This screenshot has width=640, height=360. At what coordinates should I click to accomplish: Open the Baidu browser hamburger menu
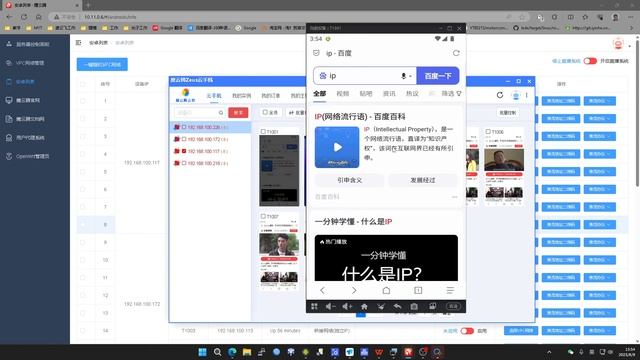tap(450, 290)
